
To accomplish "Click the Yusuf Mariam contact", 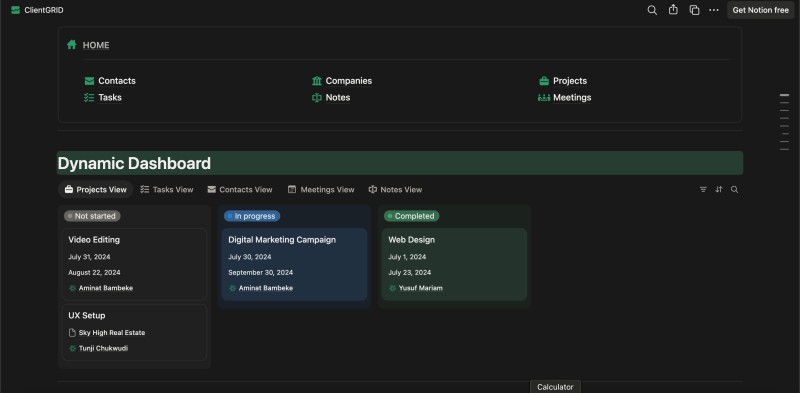I will pos(420,288).
